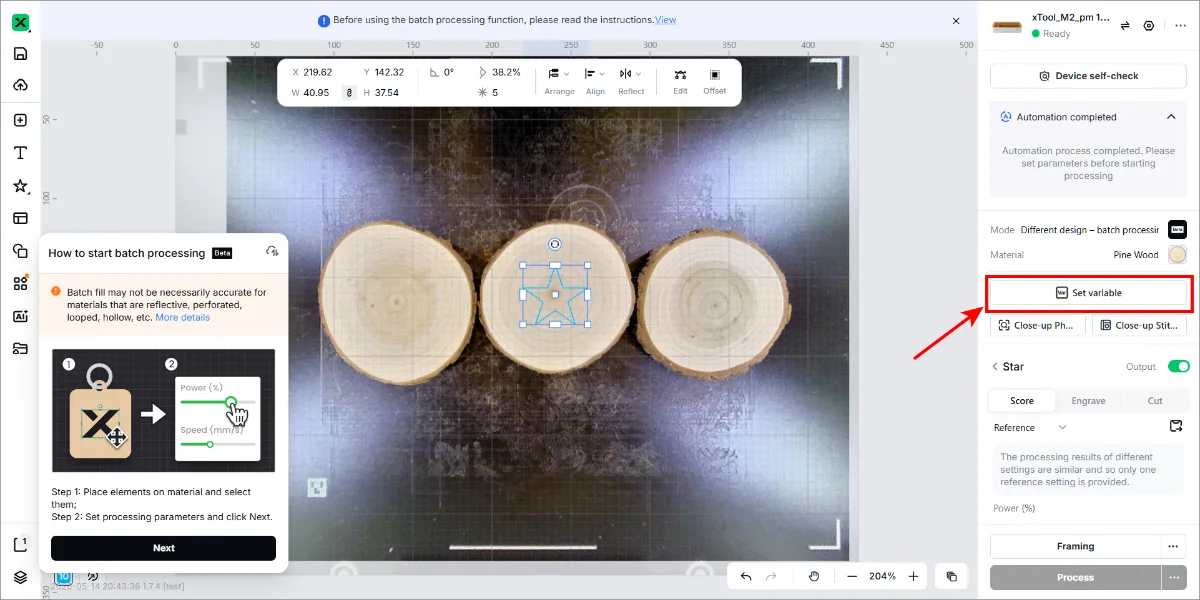
Task: Switch to the Engrave tab
Action: [1088, 401]
